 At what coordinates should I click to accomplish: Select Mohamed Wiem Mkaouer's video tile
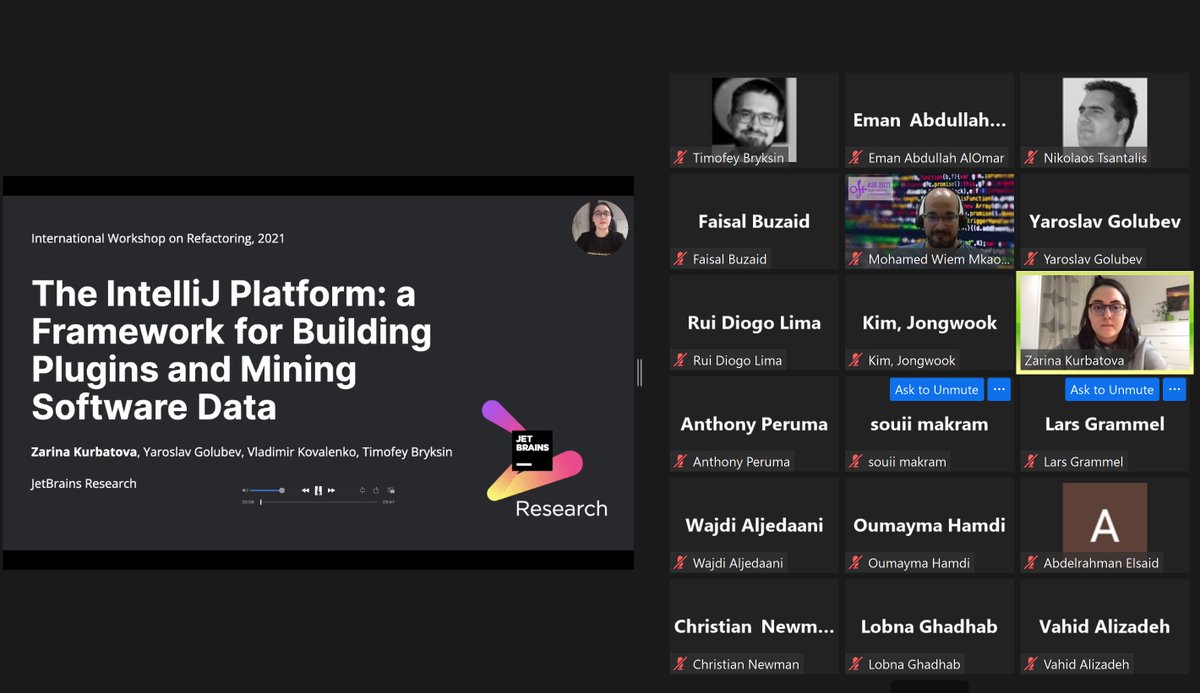pyautogui.click(x=929, y=221)
